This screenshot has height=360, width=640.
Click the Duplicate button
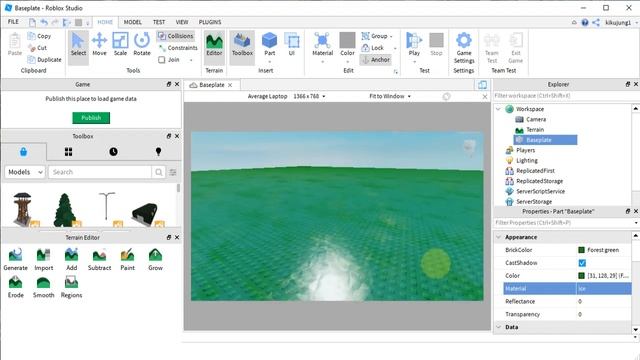[44, 60]
